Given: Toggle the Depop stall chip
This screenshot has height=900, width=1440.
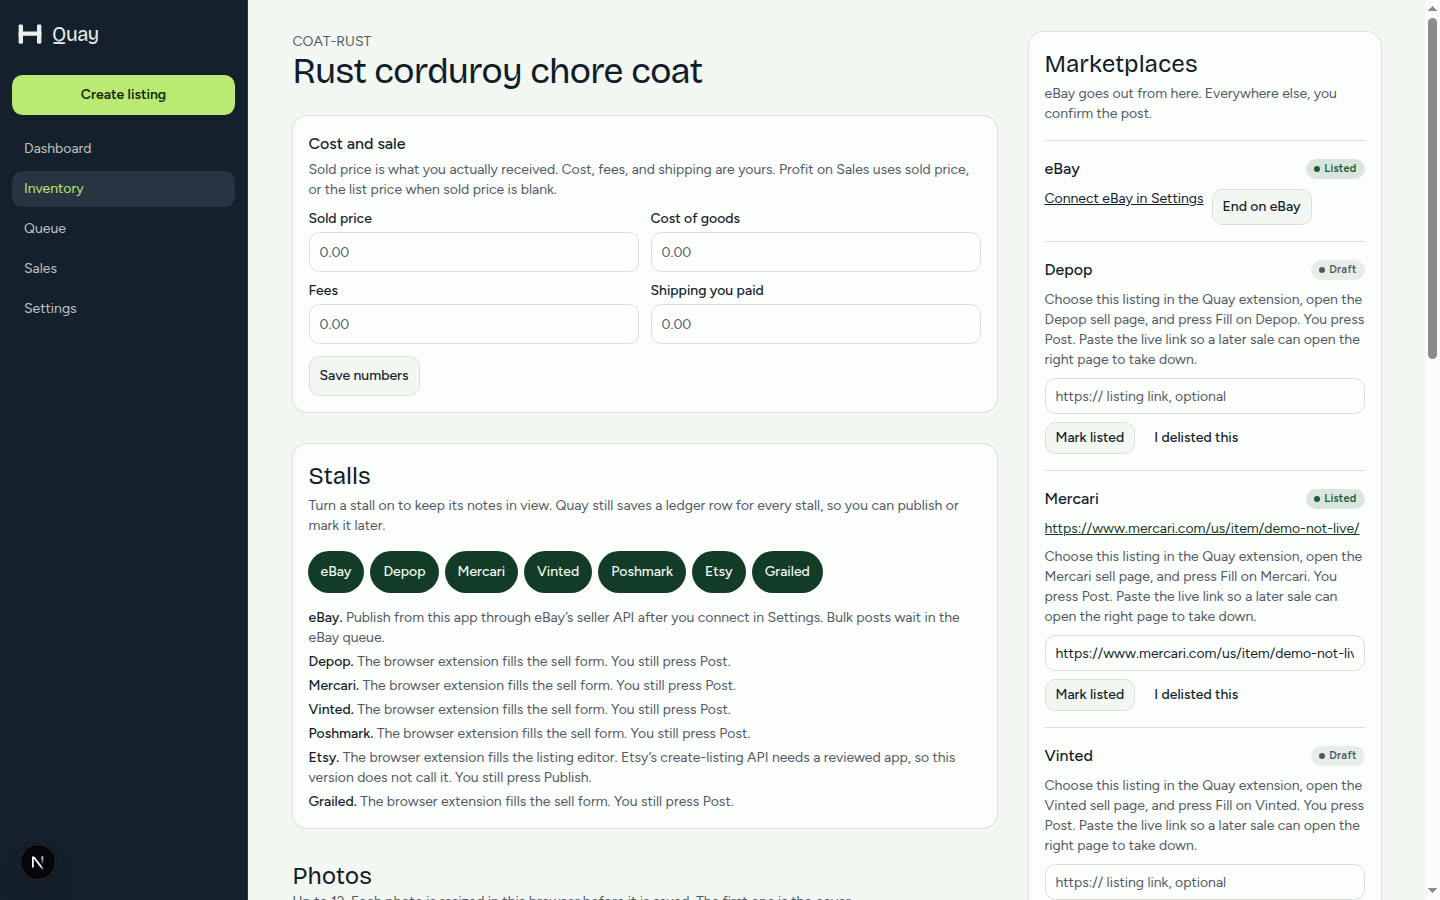Looking at the screenshot, I should 405,572.
